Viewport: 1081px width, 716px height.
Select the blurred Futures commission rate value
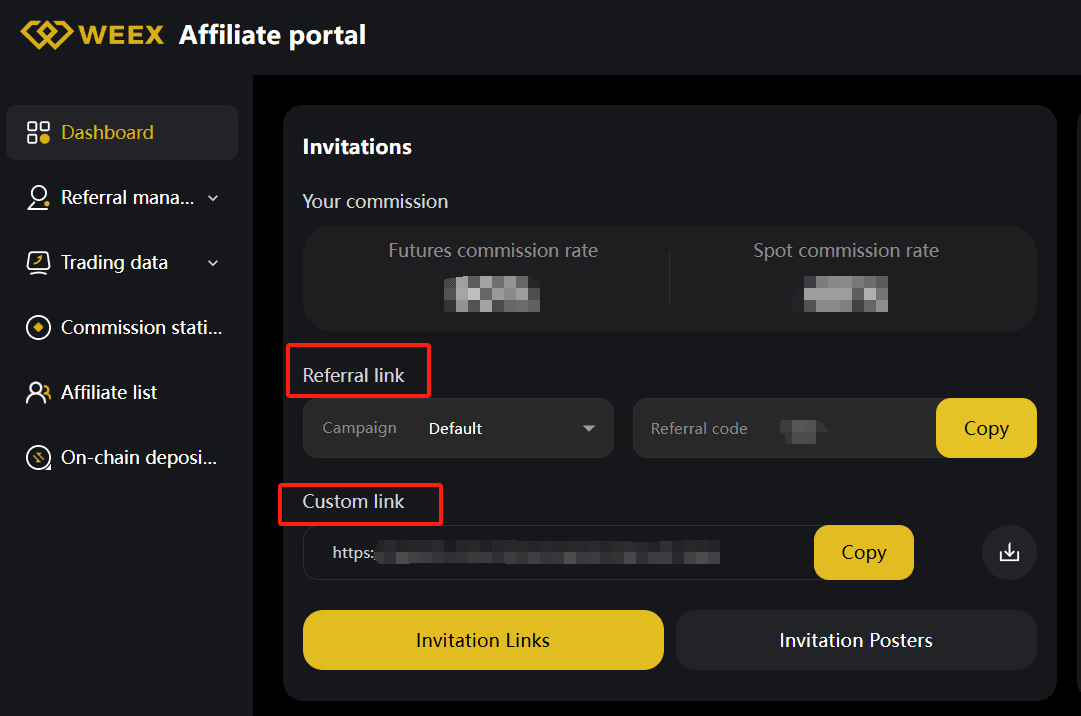(492, 294)
